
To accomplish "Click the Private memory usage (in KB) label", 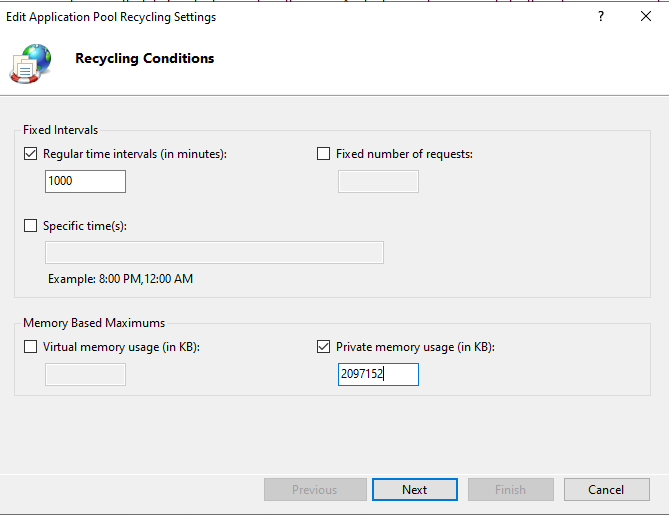I will point(416,347).
